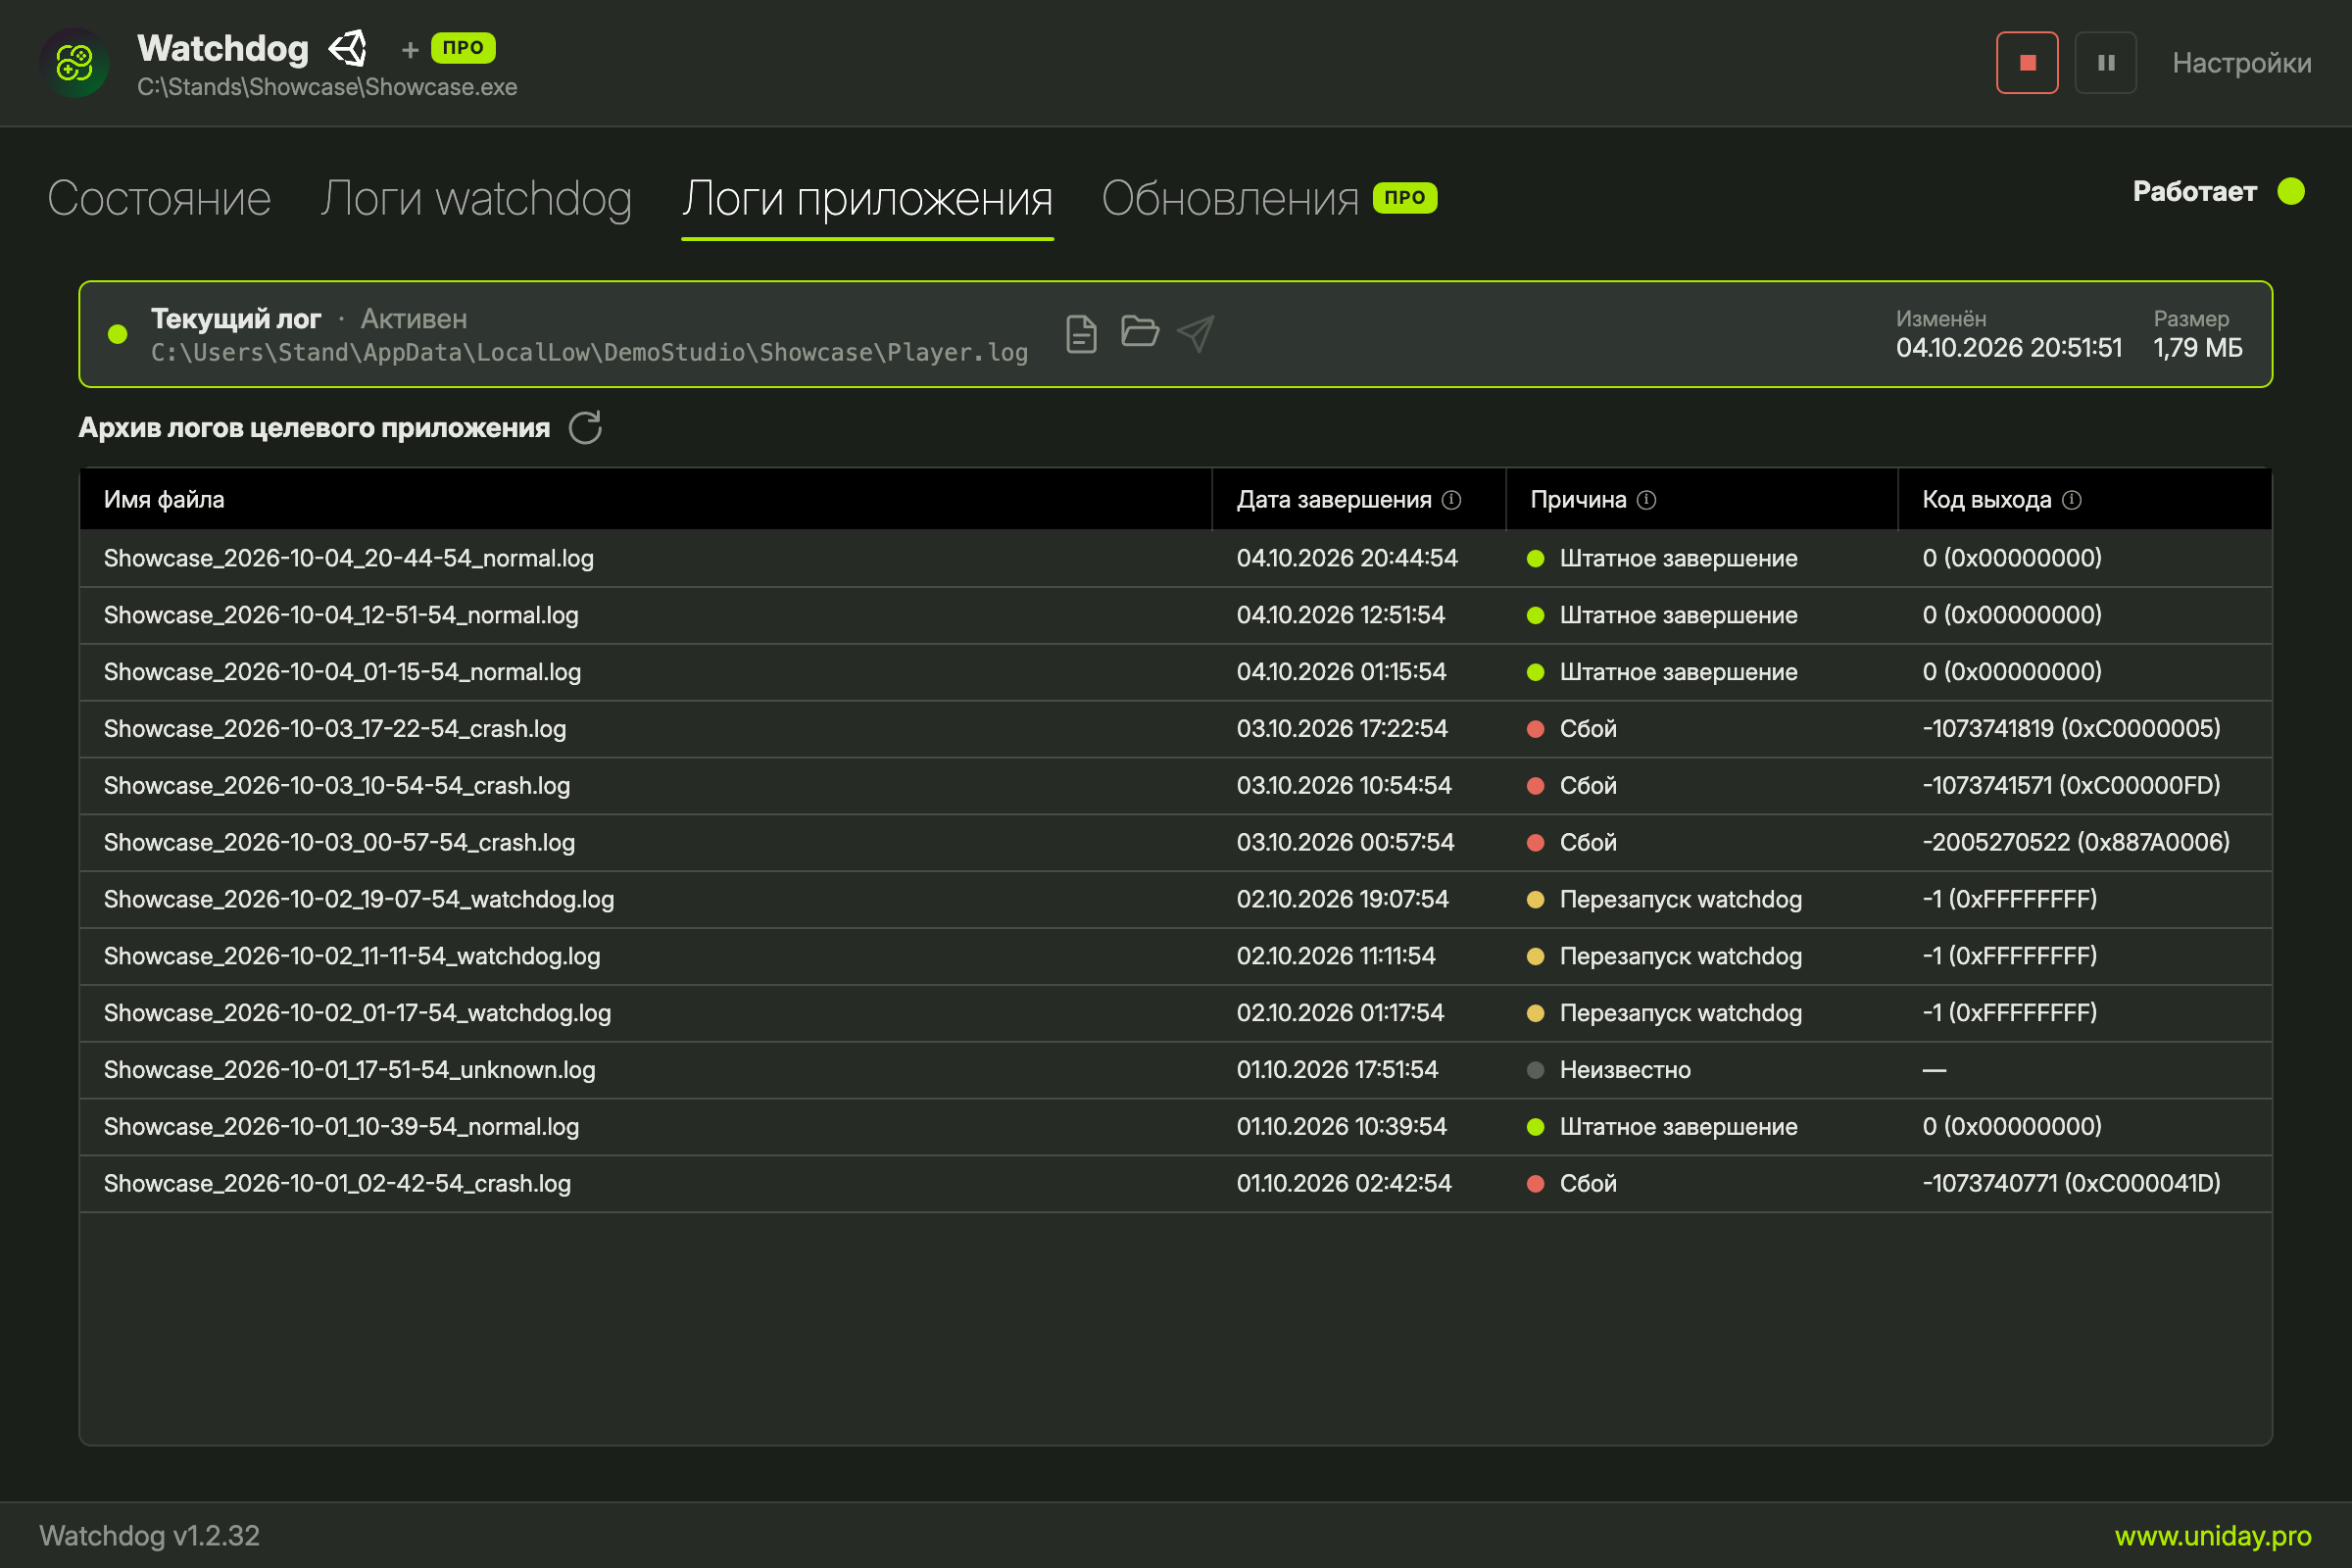Switch to the Логи watchdog tab

click(x=476, y=198)
